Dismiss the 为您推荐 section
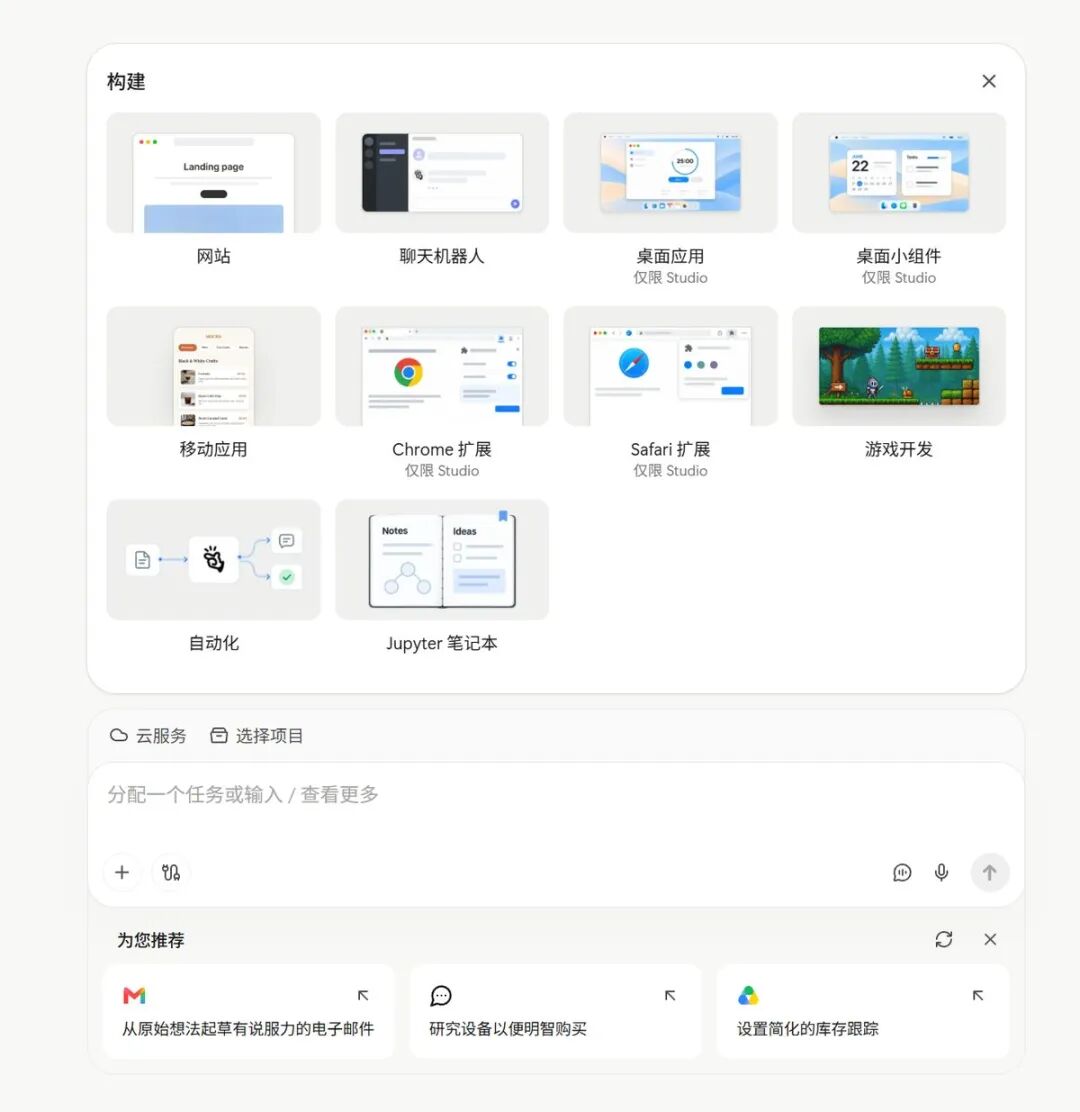 [990, 940]
